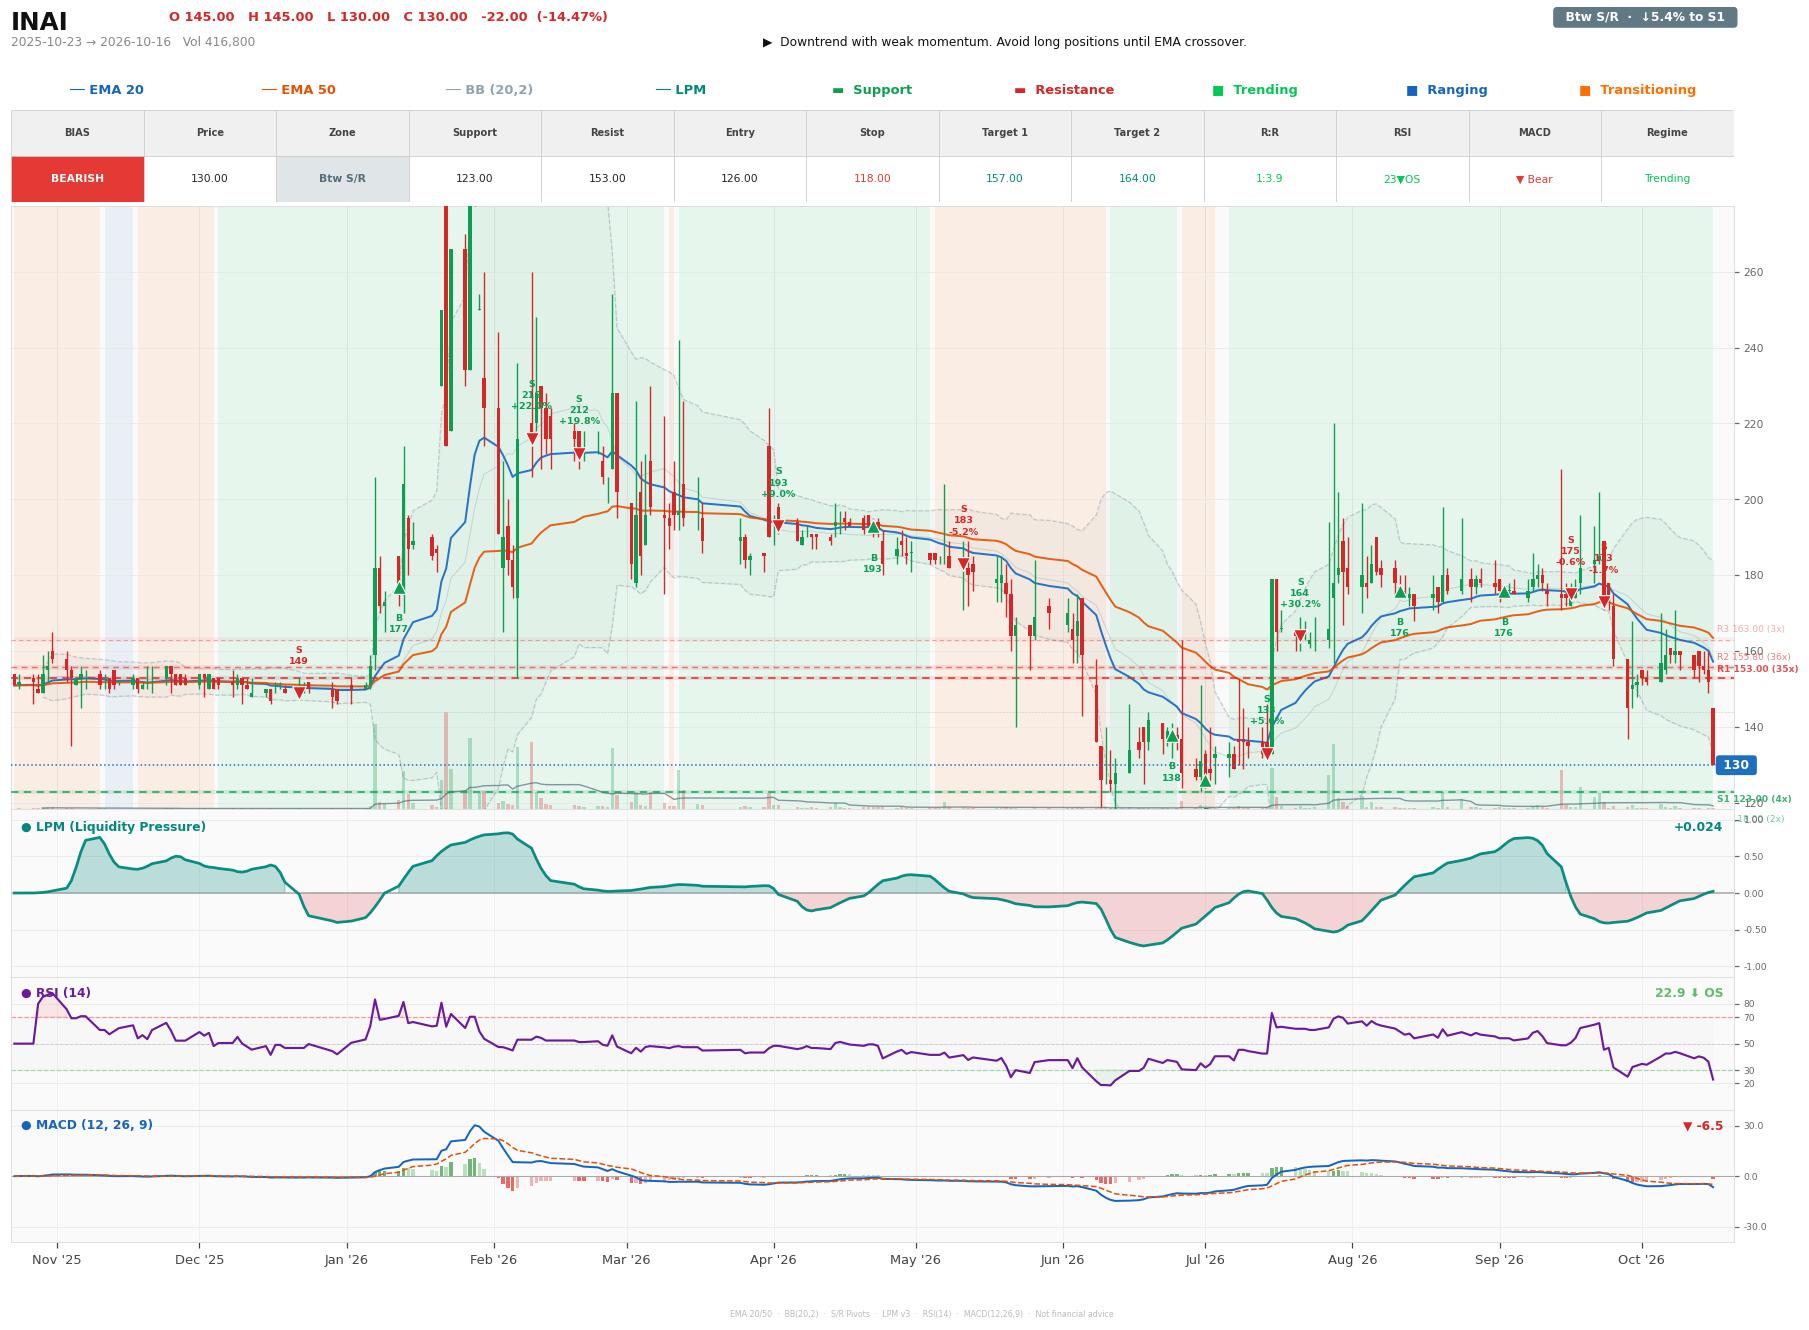Screen dimensions: 1809x1330
Task: Click the B 138 buy signal marker
Action: point(1172,736)
